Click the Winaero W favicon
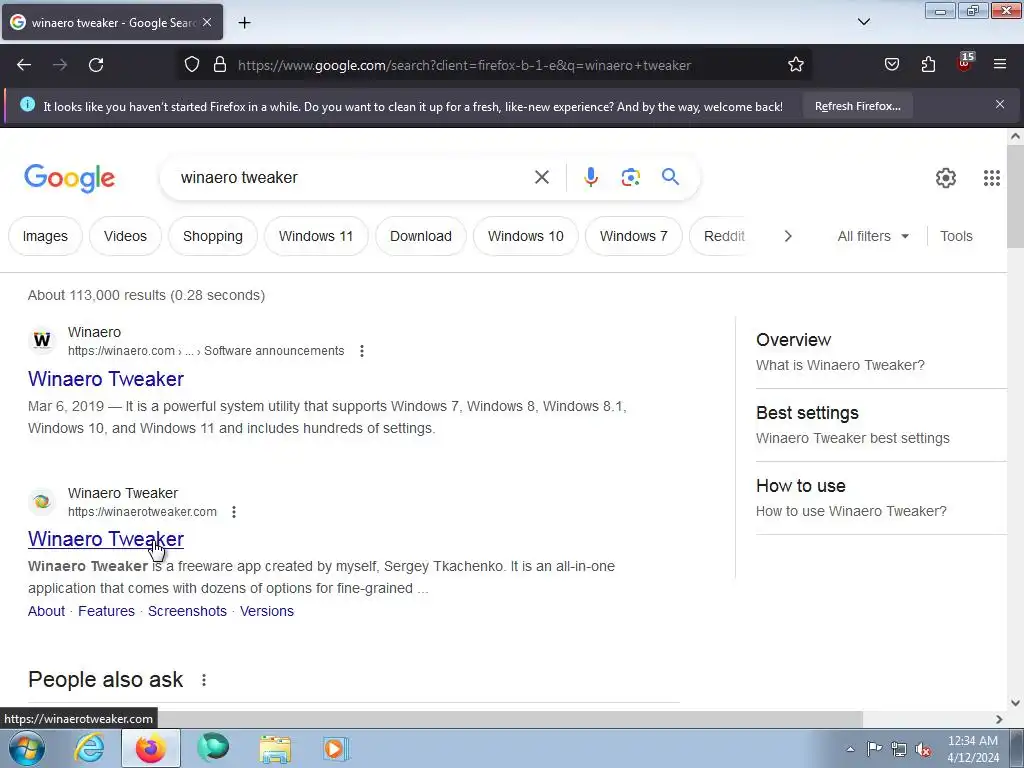1024x768 pixels. tap(42, 340)
